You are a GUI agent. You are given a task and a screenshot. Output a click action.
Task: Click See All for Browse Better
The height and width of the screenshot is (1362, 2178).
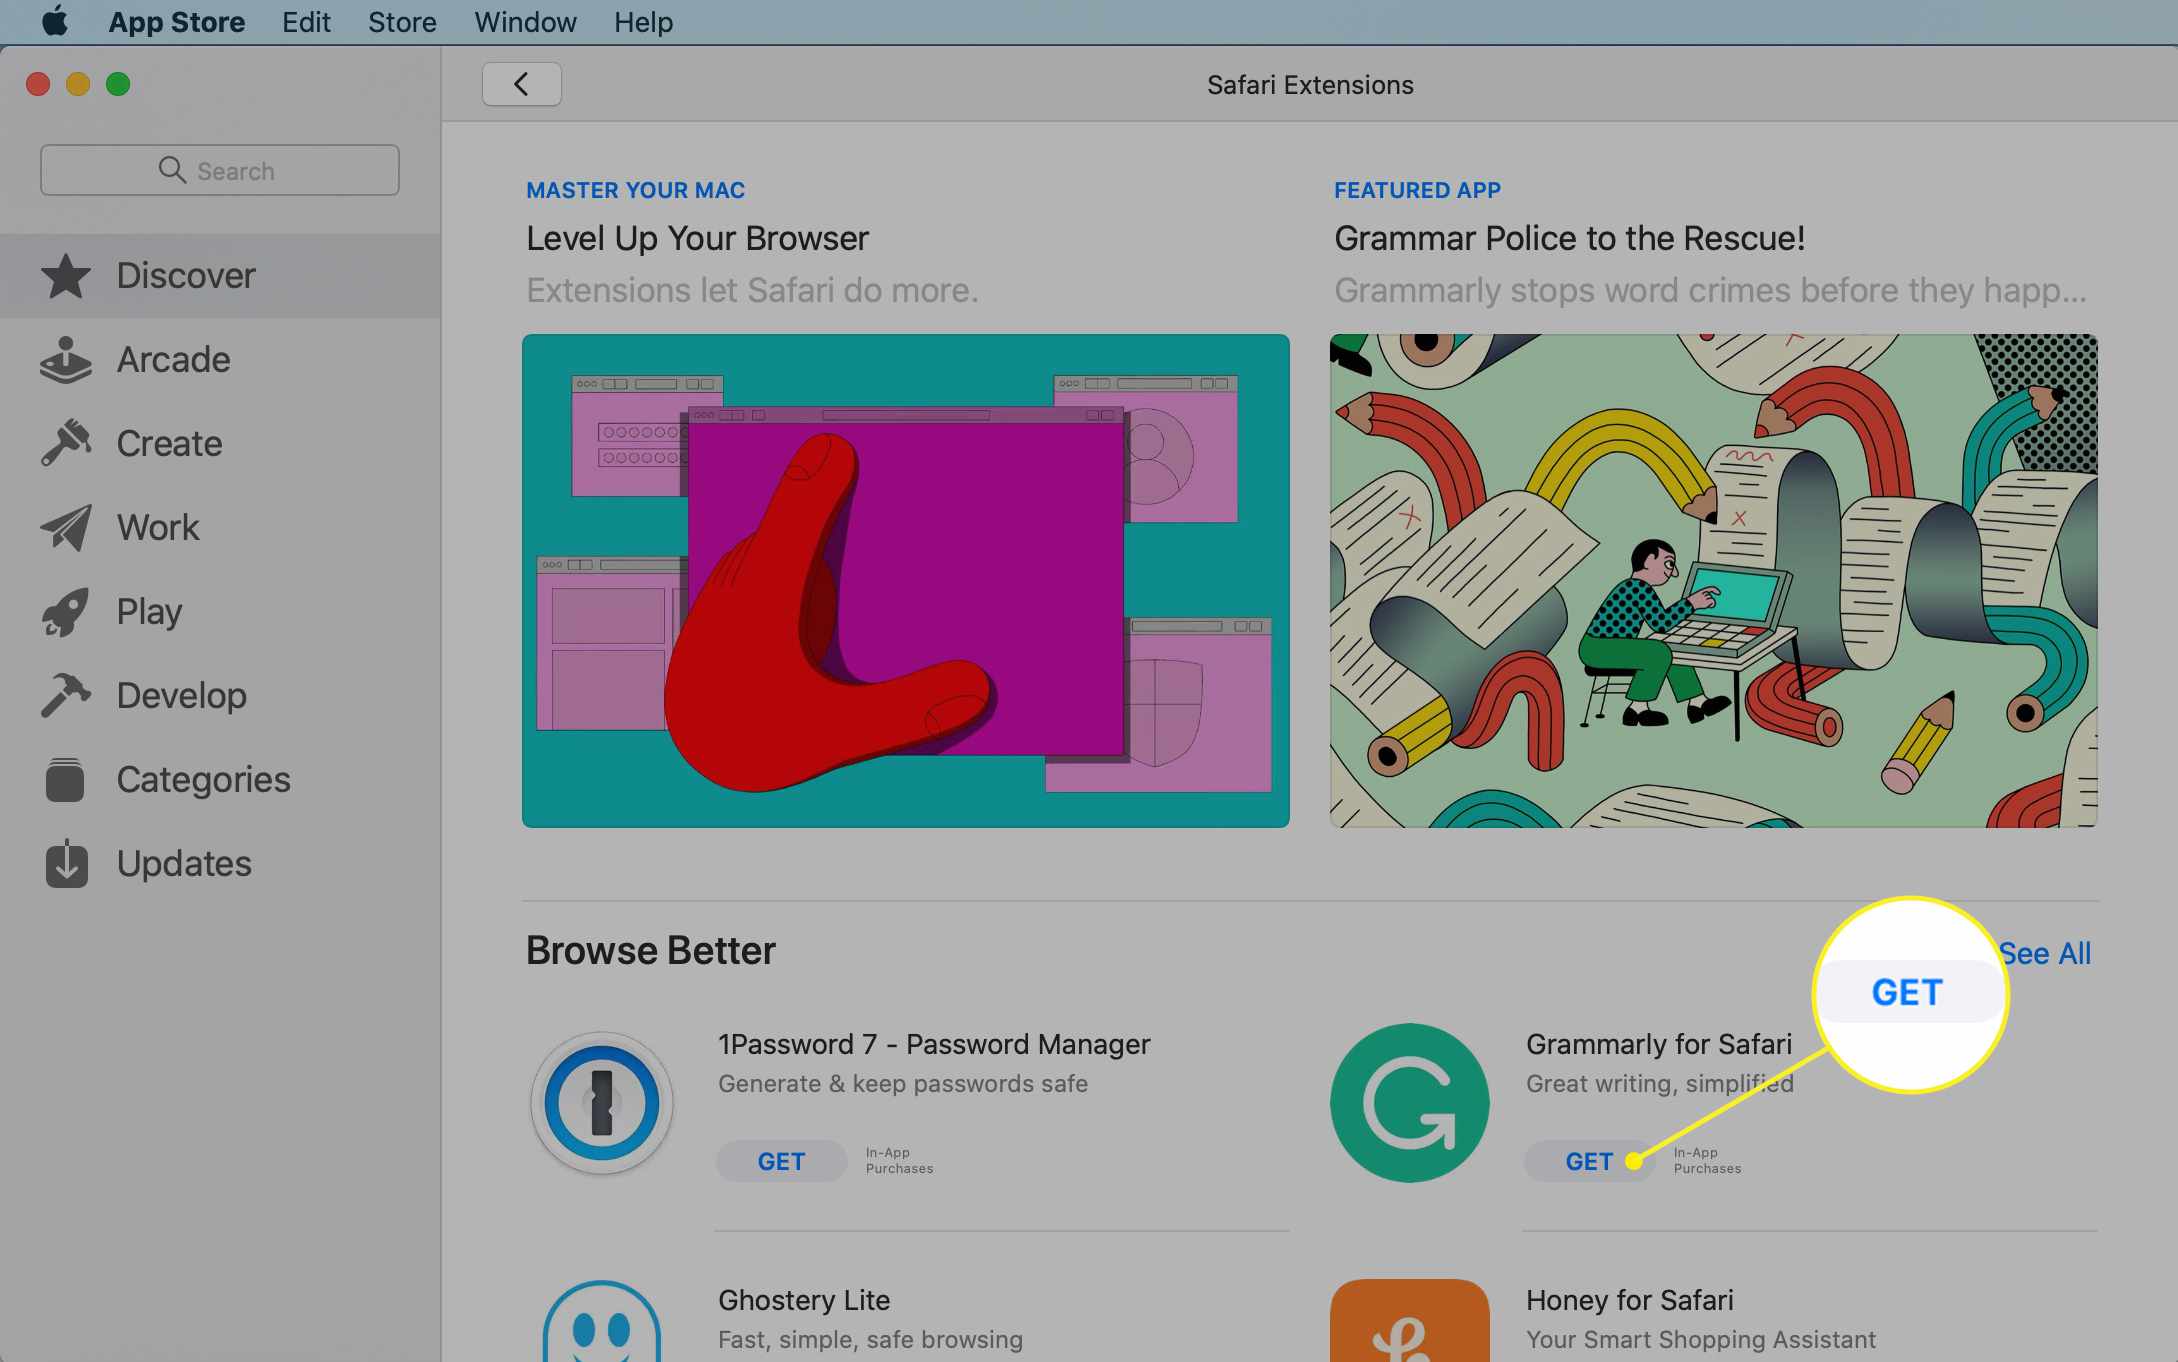tap(2045, 953)
